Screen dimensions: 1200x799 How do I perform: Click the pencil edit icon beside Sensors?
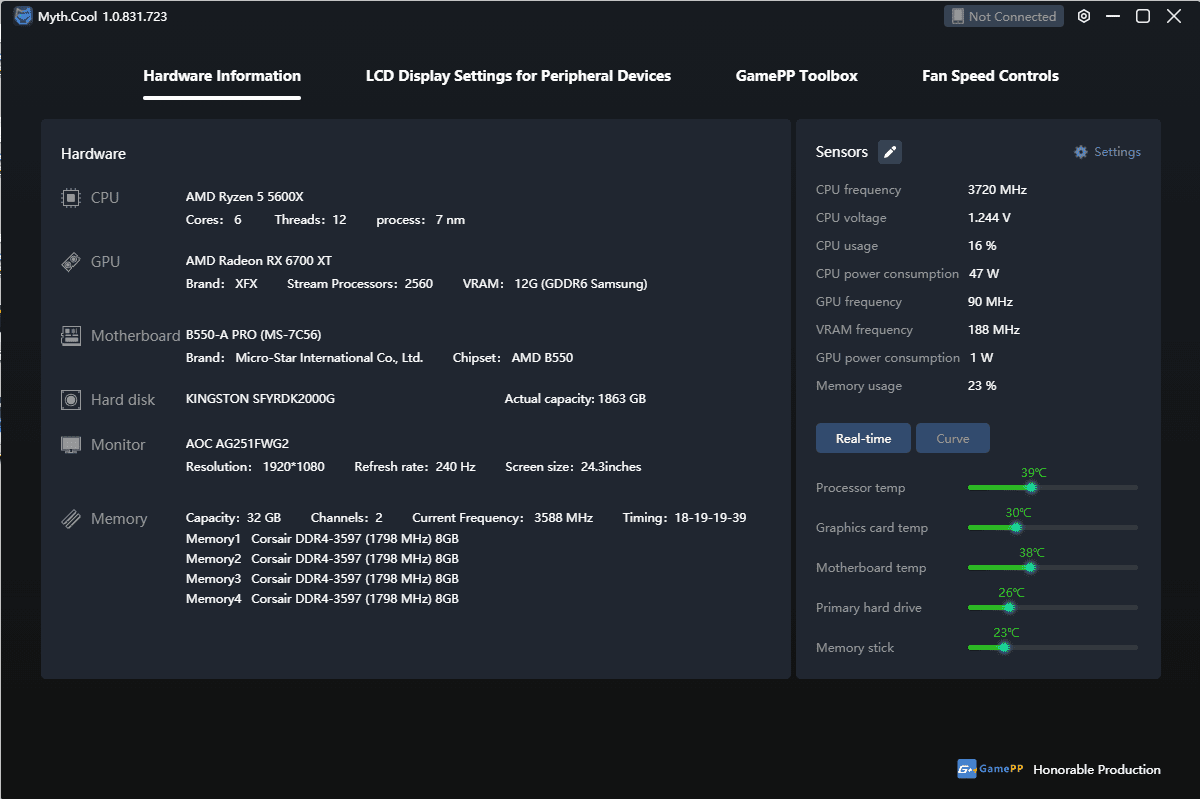tap(890, 152)
